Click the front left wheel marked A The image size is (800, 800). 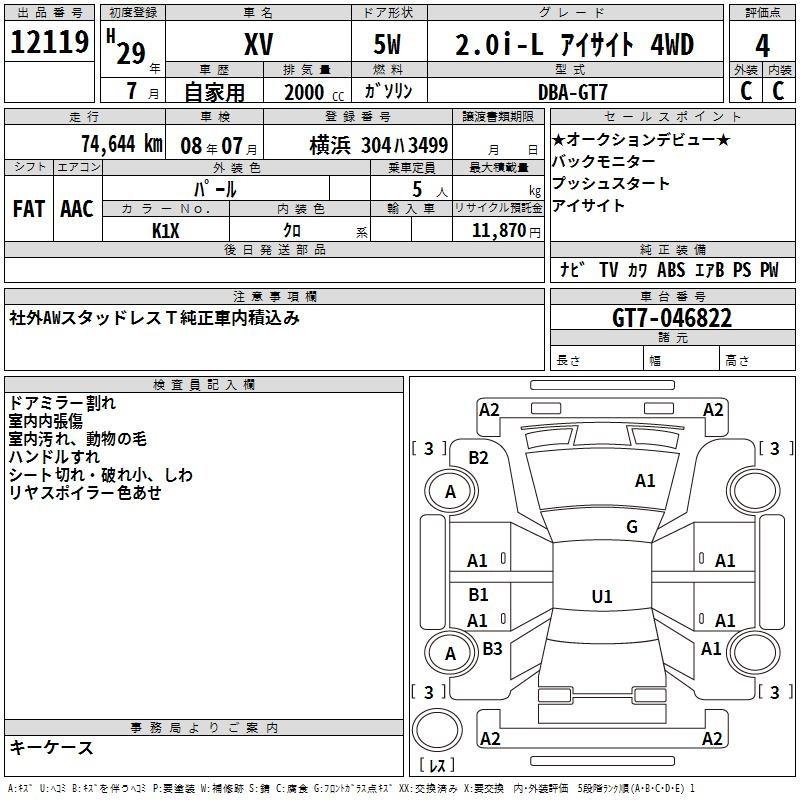[x=451, y=491]
